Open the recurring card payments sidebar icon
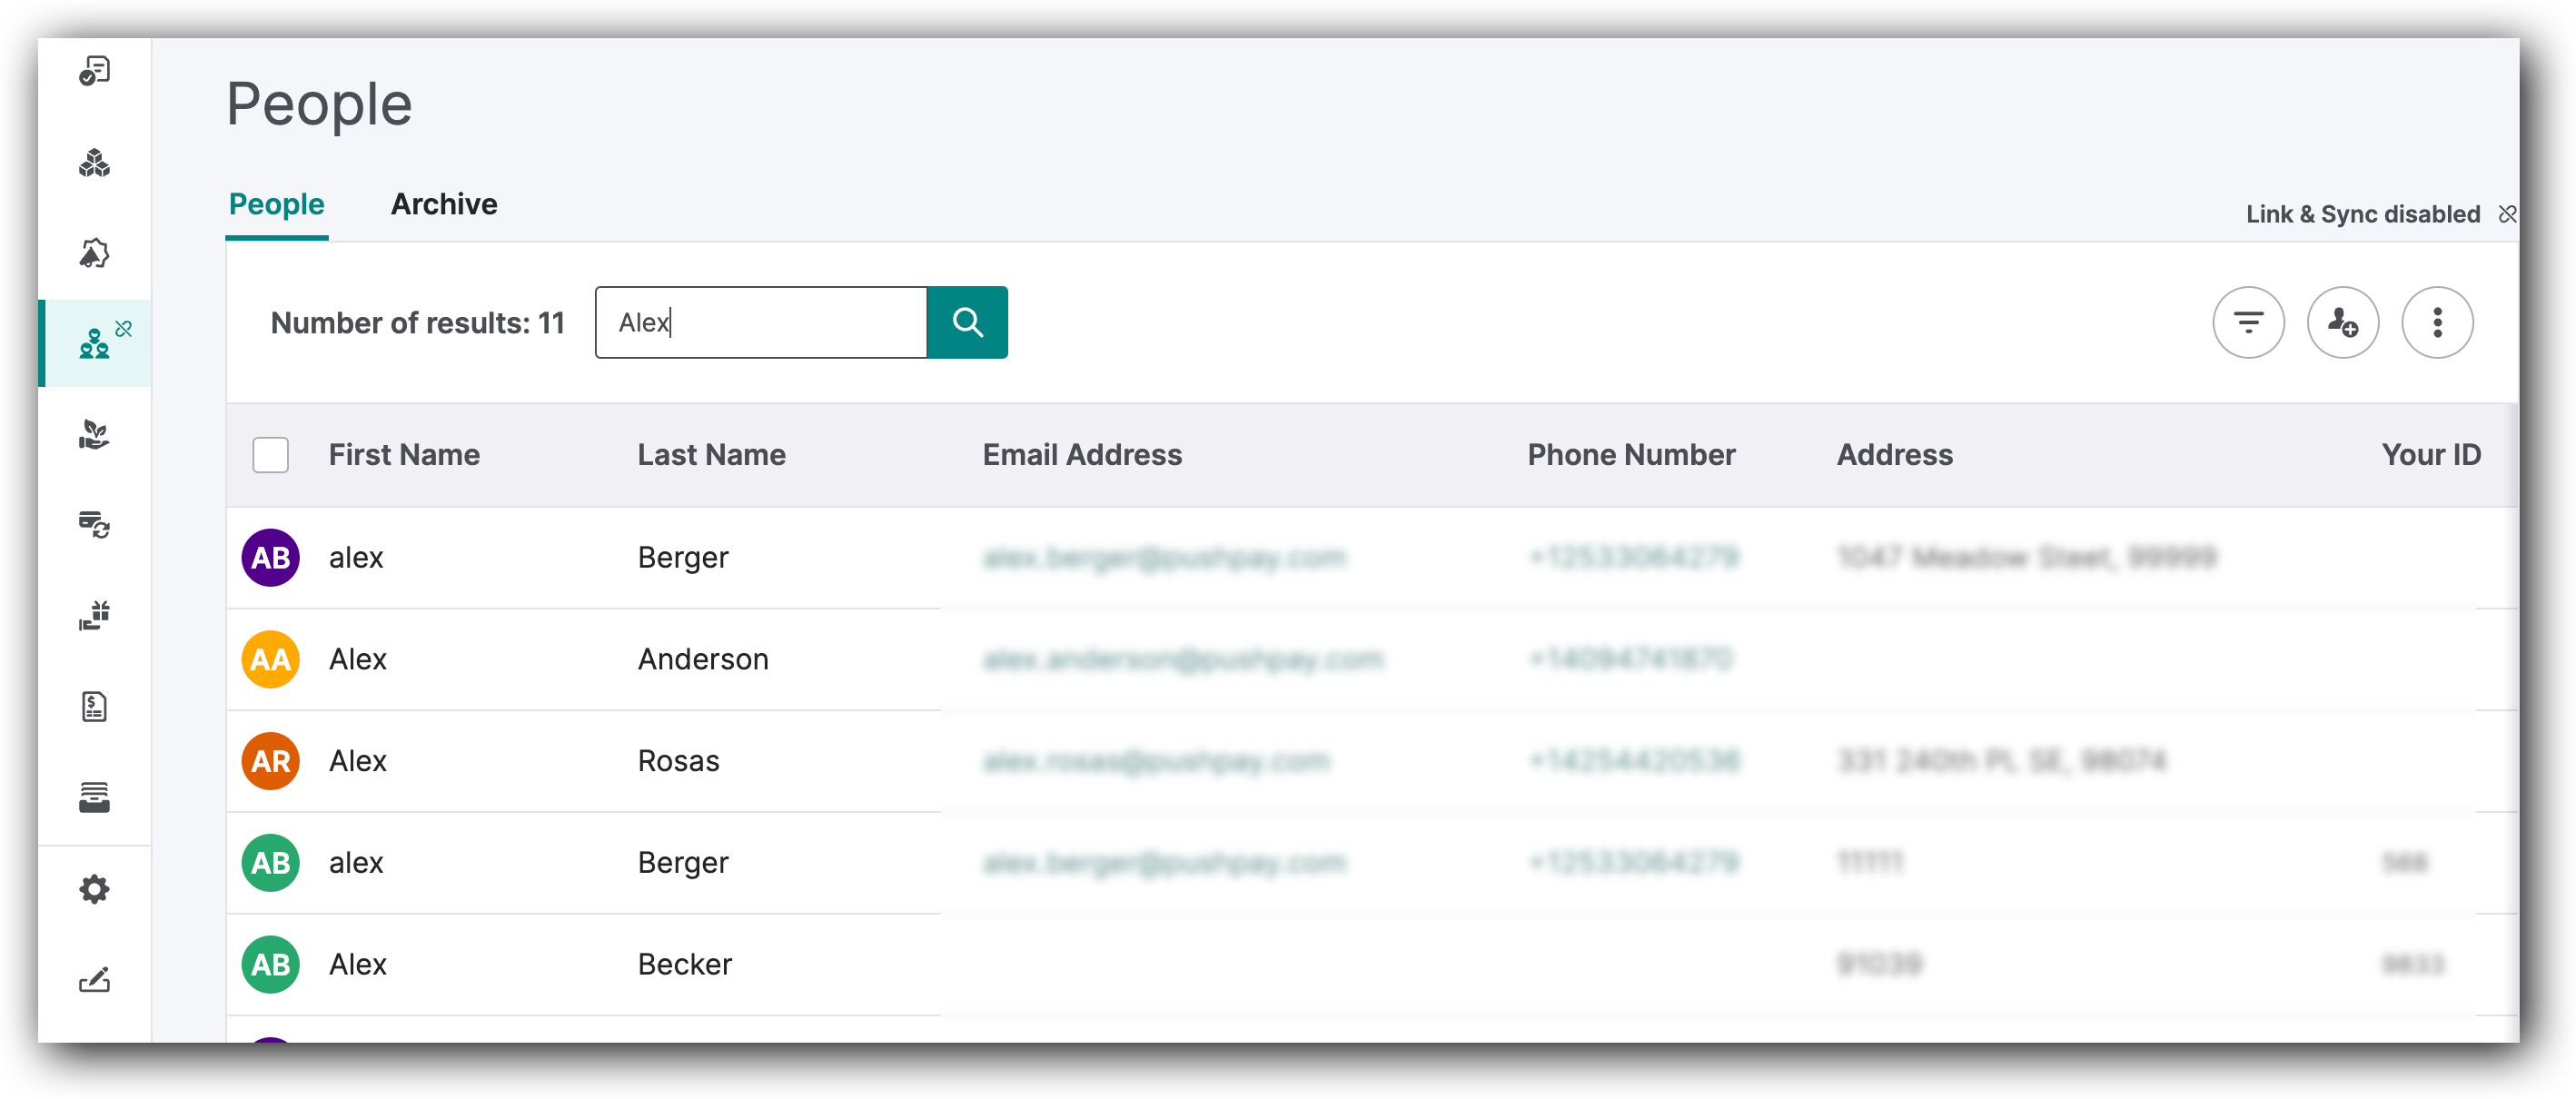2576x1099 pixels. click(94, 524)
